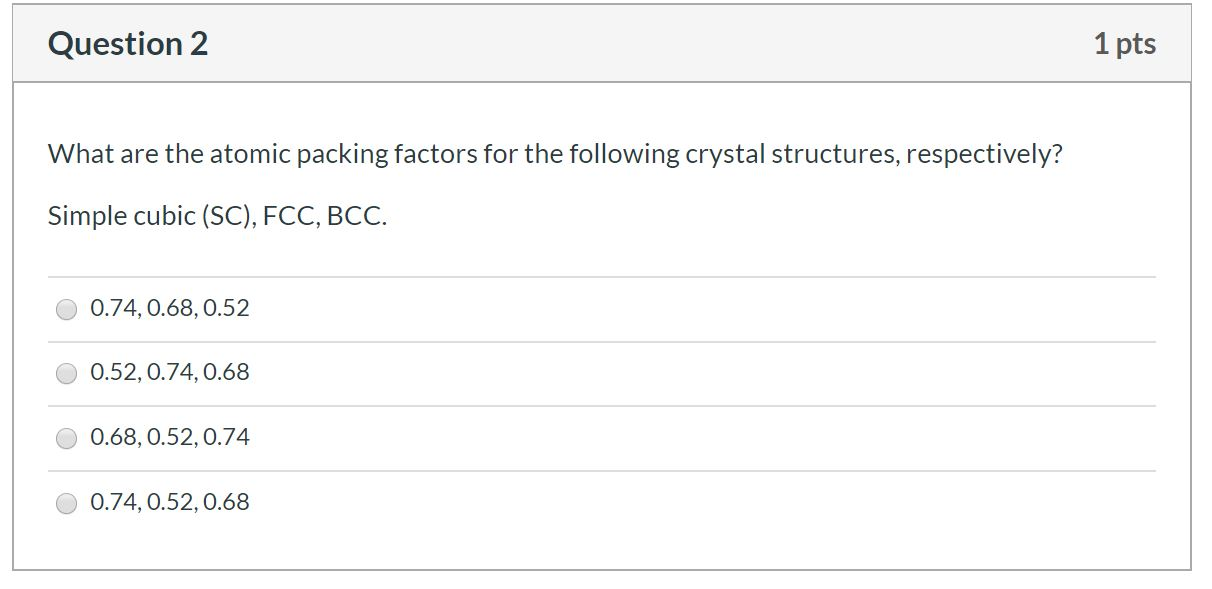Select the radio button for 0.52, 0.74, 0.68

[x=66, y=373]
